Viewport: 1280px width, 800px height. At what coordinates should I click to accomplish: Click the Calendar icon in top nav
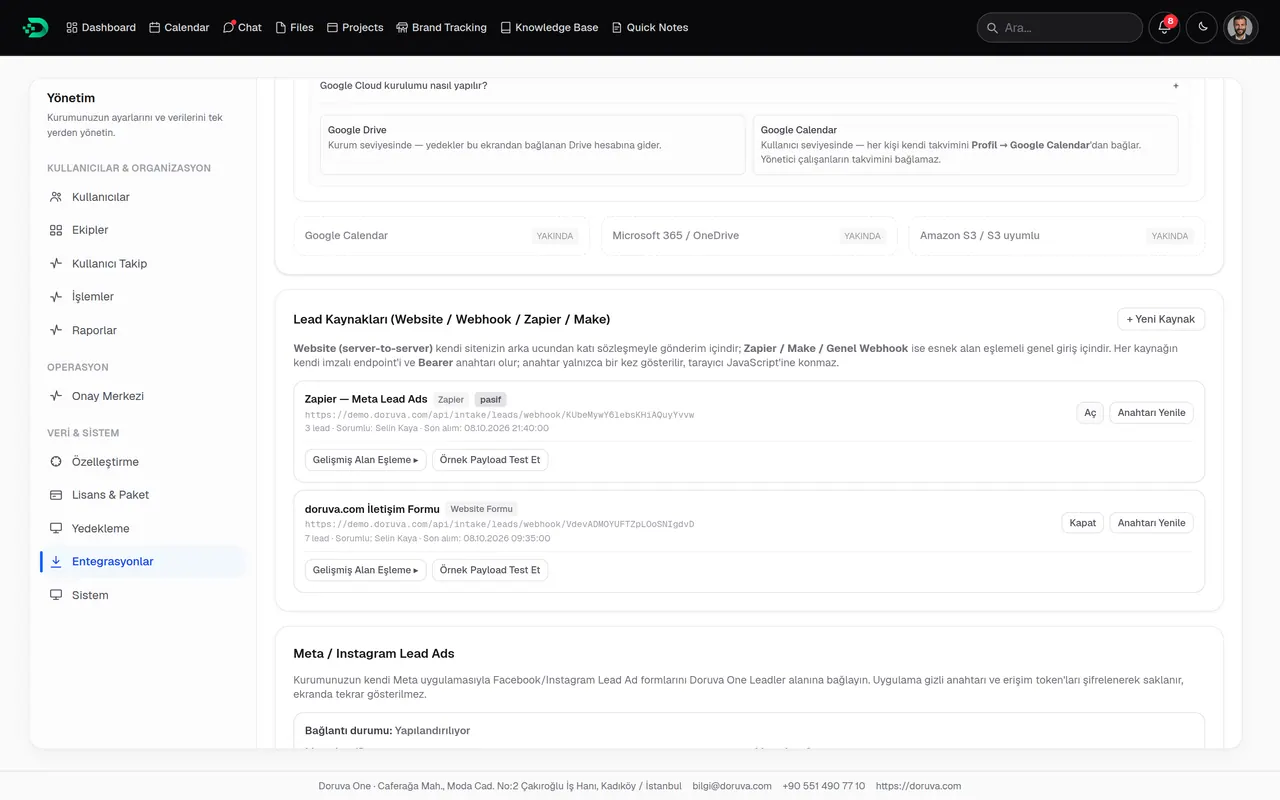[x=155, y=28]
